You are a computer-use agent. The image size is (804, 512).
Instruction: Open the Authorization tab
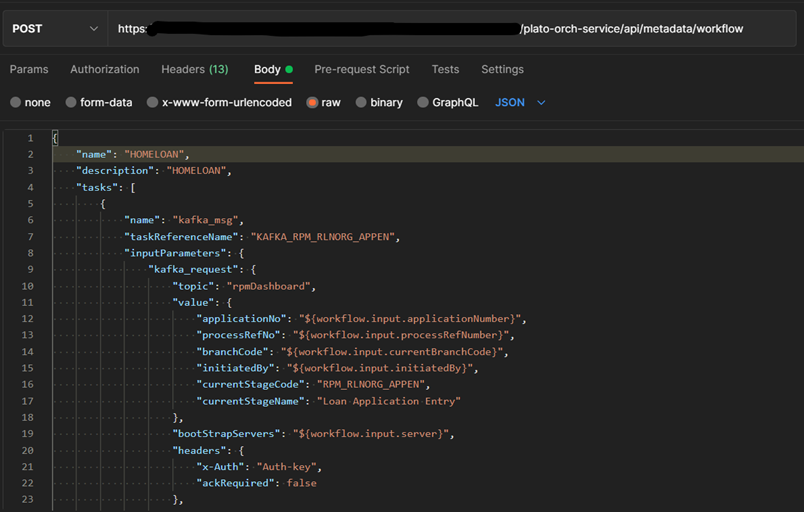[105, 69]
